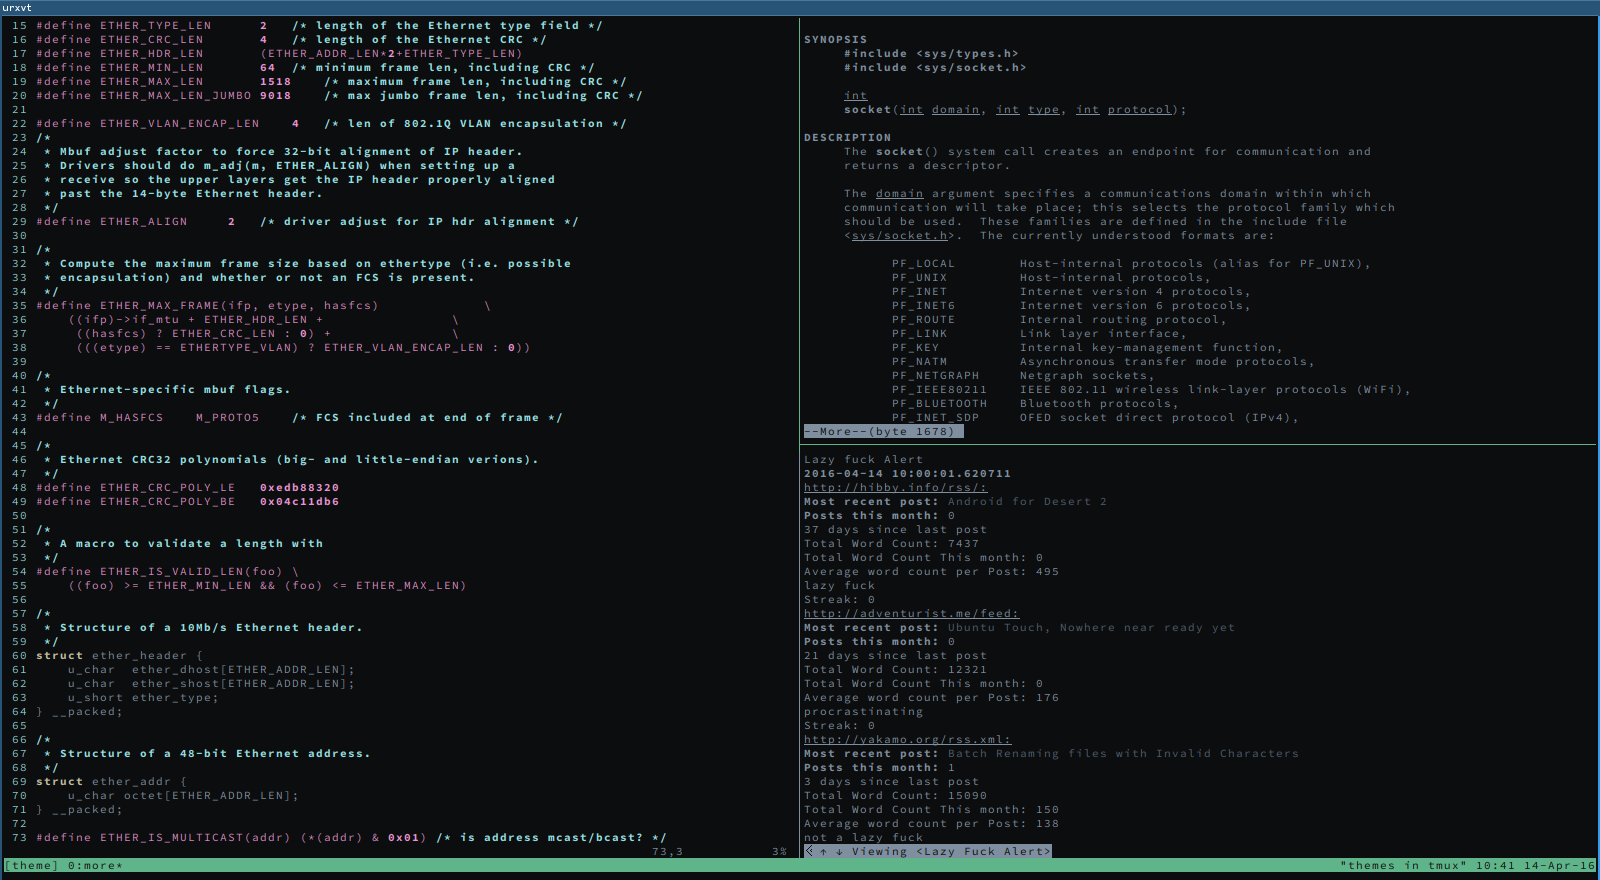Click the 3% scroll position indicator
Screen dimensions: 1600x880
[x=779, y=852]
